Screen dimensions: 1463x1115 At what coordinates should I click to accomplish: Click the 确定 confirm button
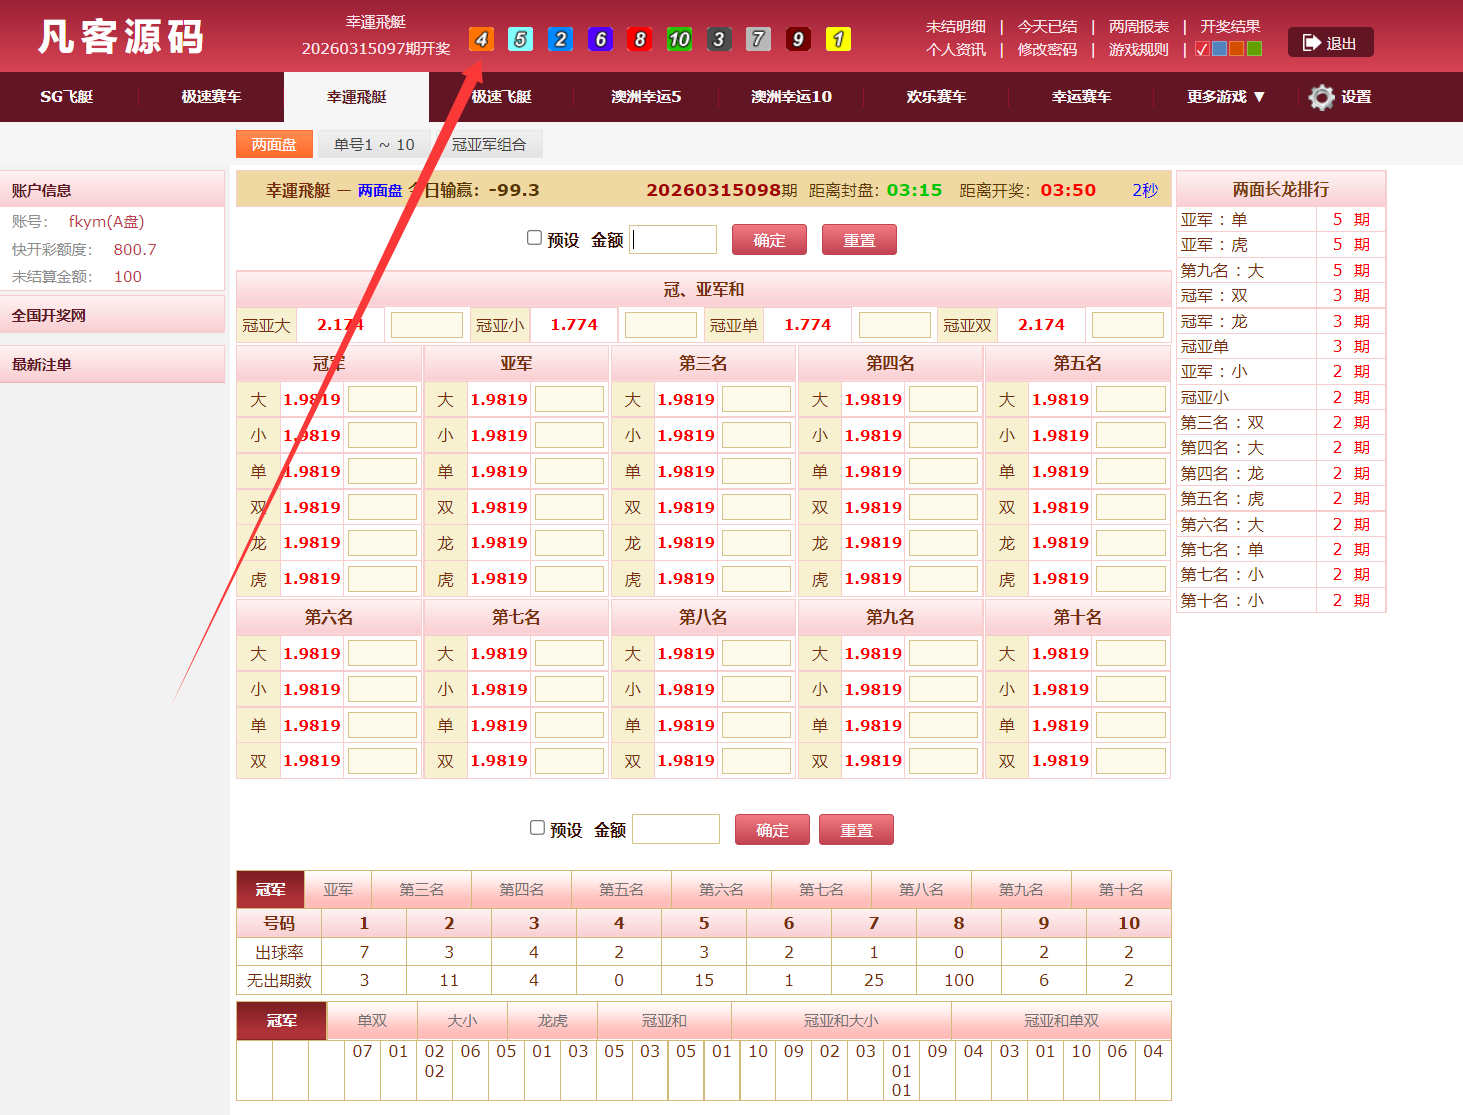769,239
